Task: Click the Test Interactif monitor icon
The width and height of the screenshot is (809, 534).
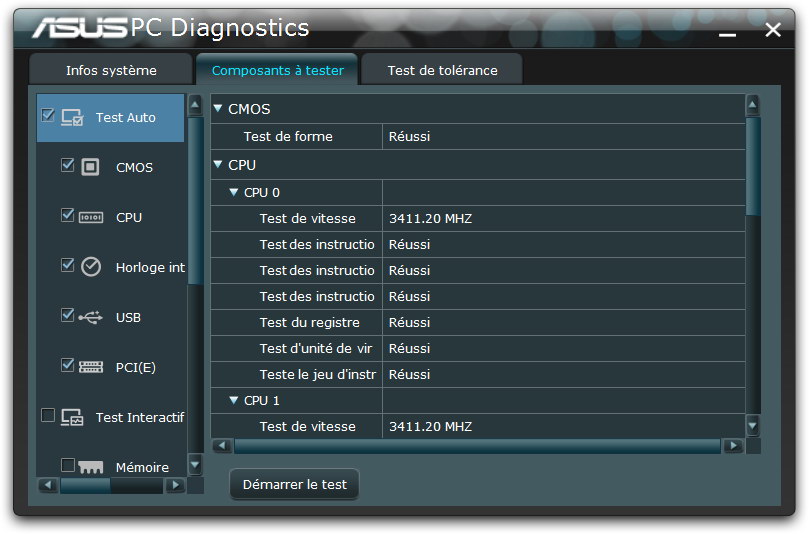Action: pos(72,417)
